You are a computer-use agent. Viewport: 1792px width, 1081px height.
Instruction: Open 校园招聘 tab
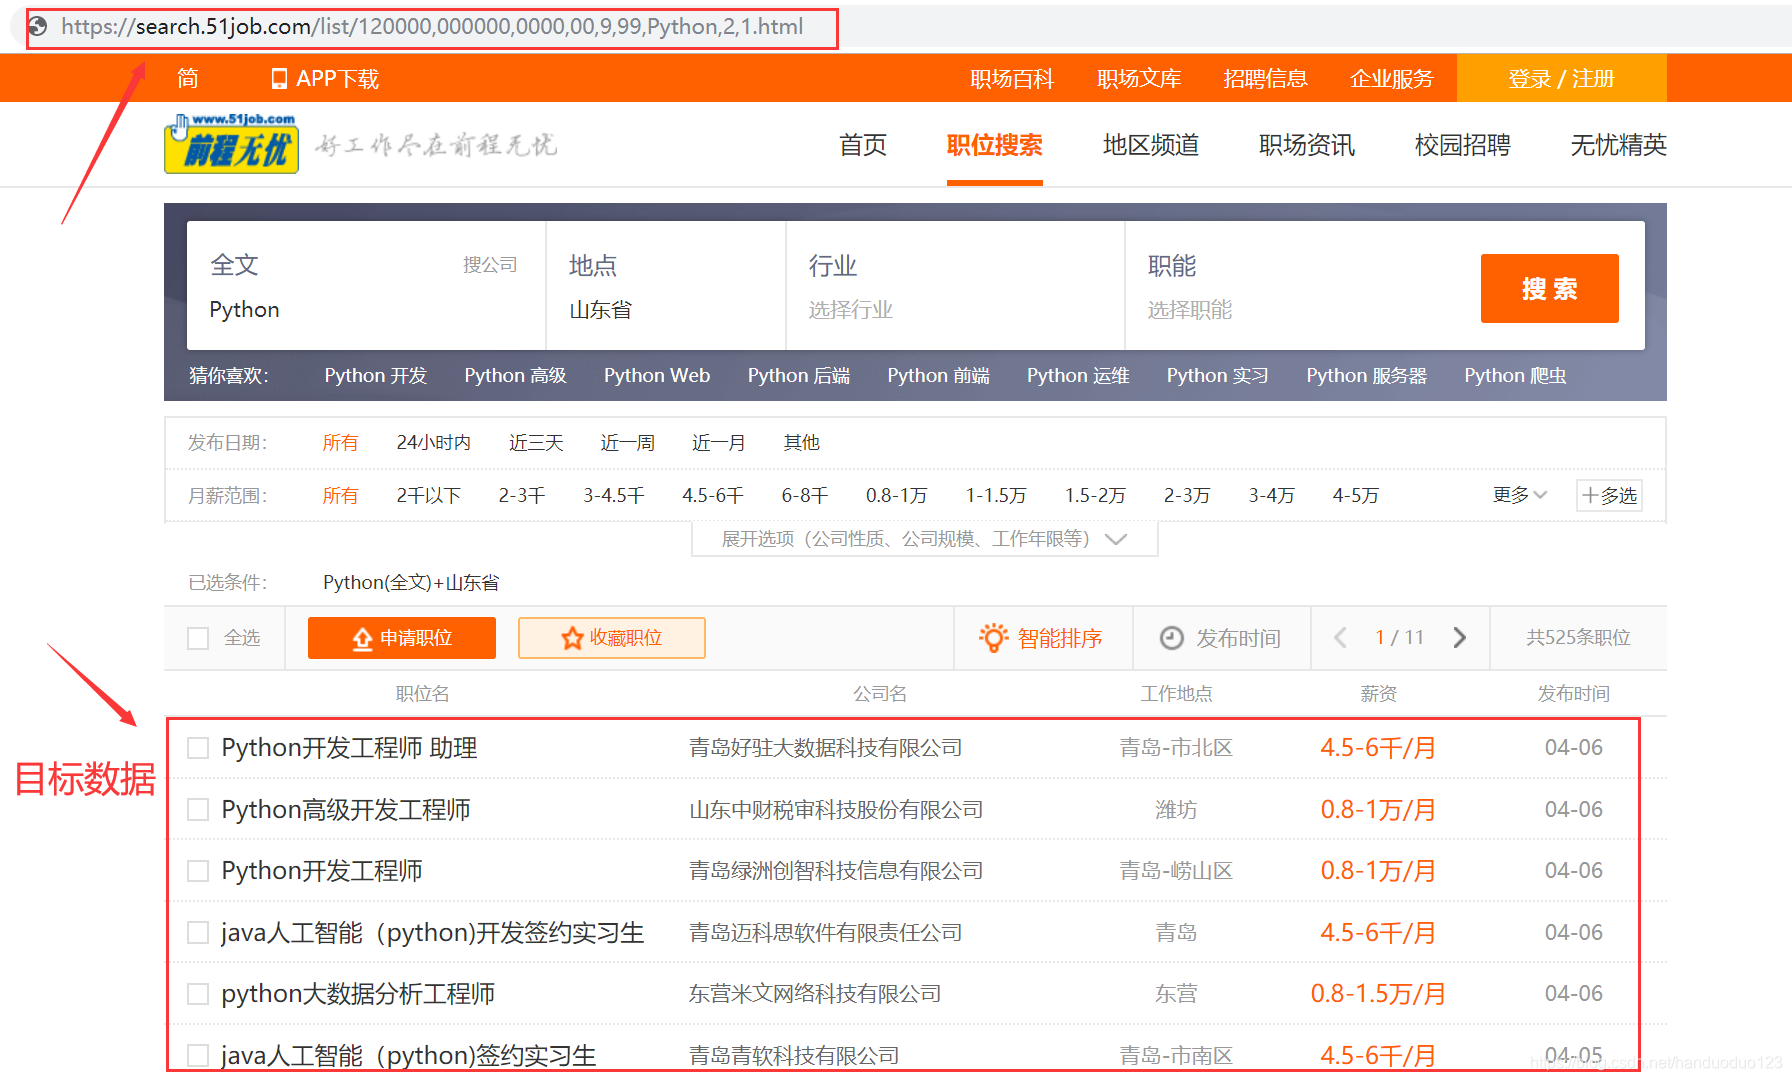(x=1463, y=145)
